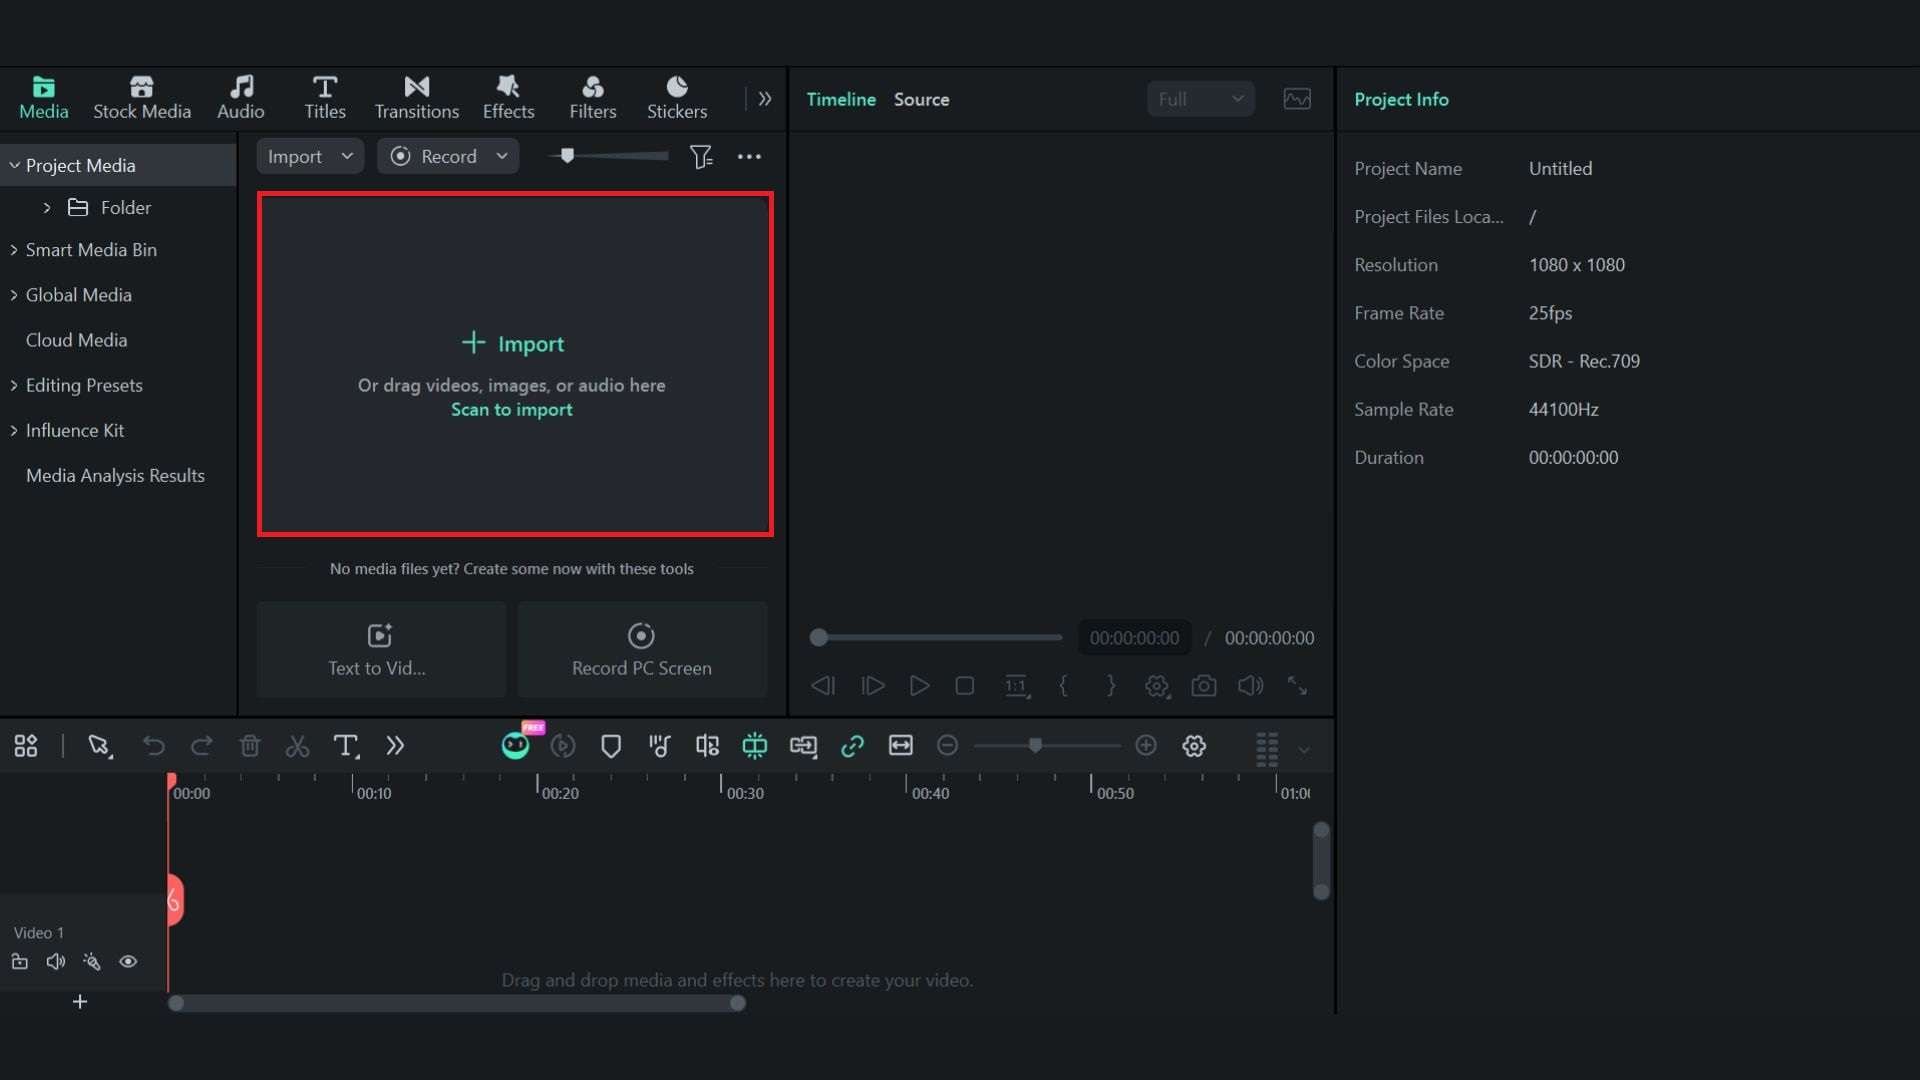Zoom in timeline with plus icon
Viewport: 1920px width, 1080px height.
(1146, 746)
